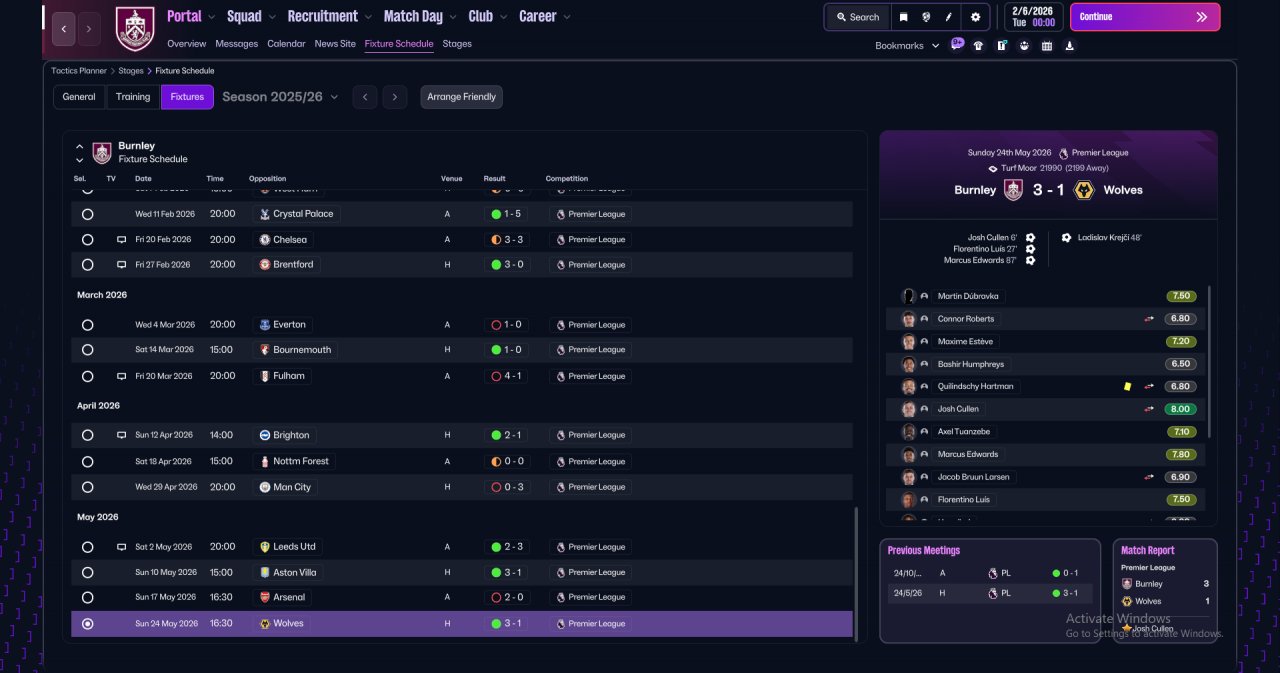Click the globe world icon in top toolbar

point(927,17)
